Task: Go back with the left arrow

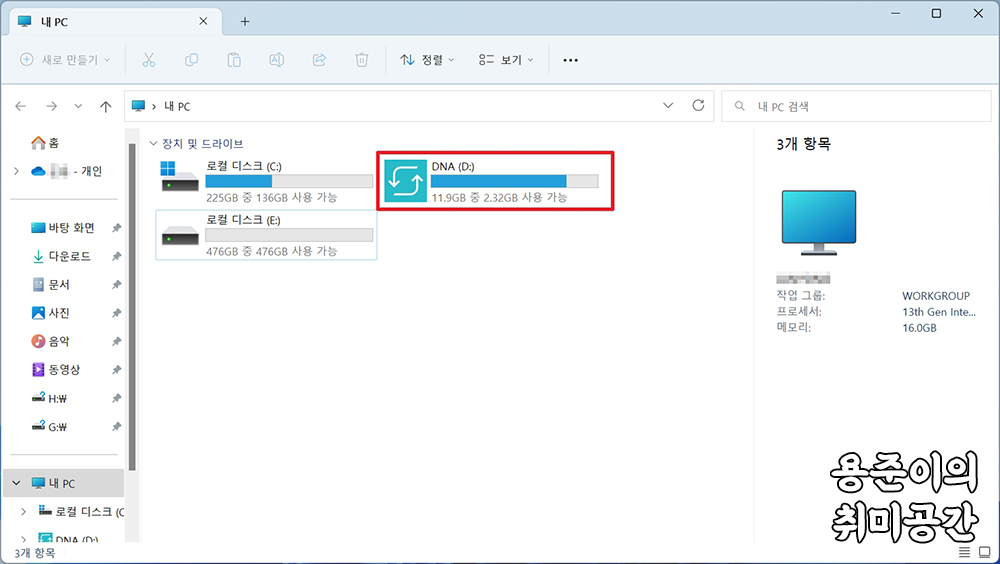Action: coord(20,106)
